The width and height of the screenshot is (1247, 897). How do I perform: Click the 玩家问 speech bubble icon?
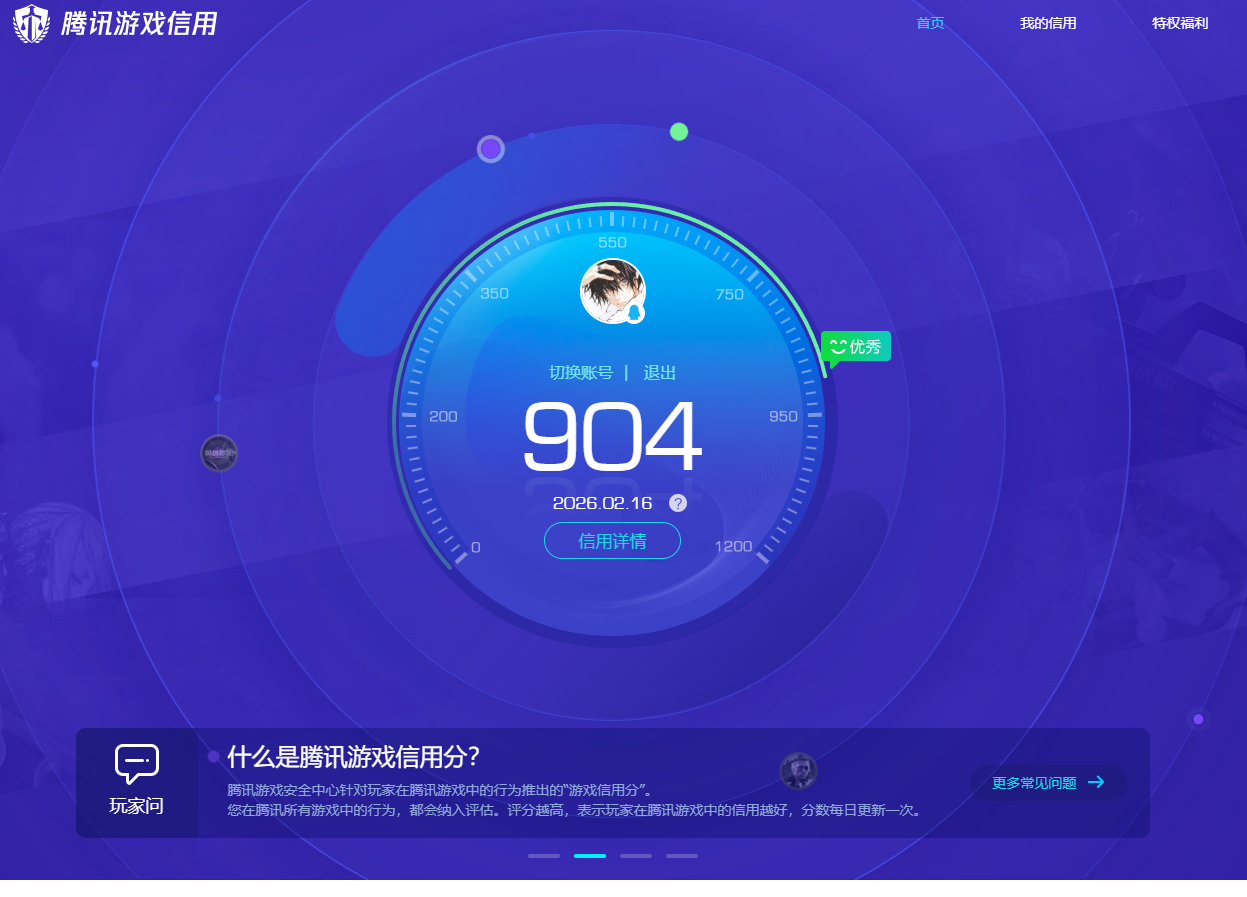137,763
